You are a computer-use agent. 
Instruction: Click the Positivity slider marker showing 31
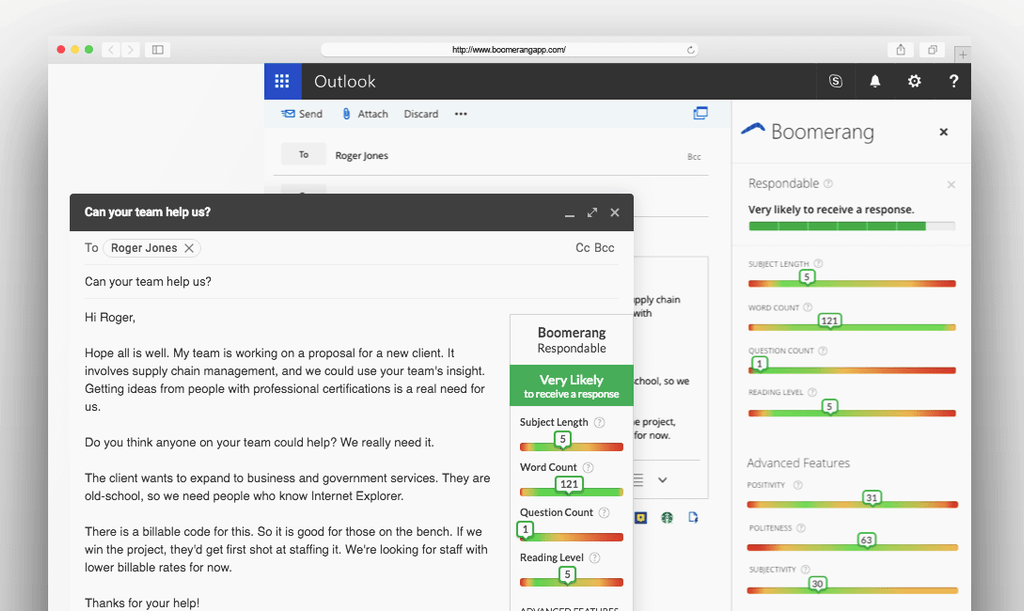(871, 498)
